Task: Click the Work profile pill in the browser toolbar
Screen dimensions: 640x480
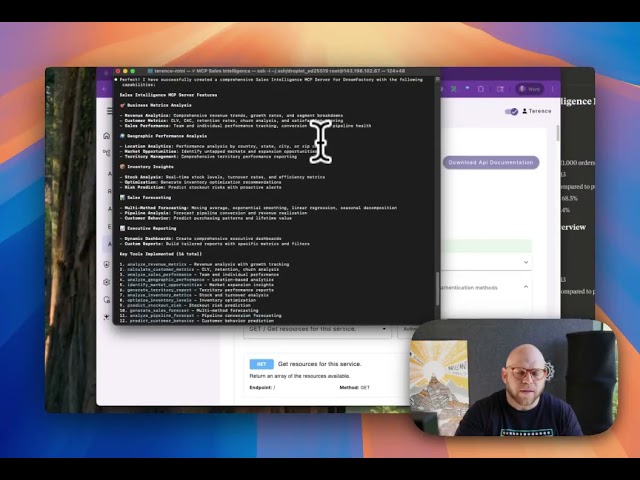Action: tap(530, 89)
